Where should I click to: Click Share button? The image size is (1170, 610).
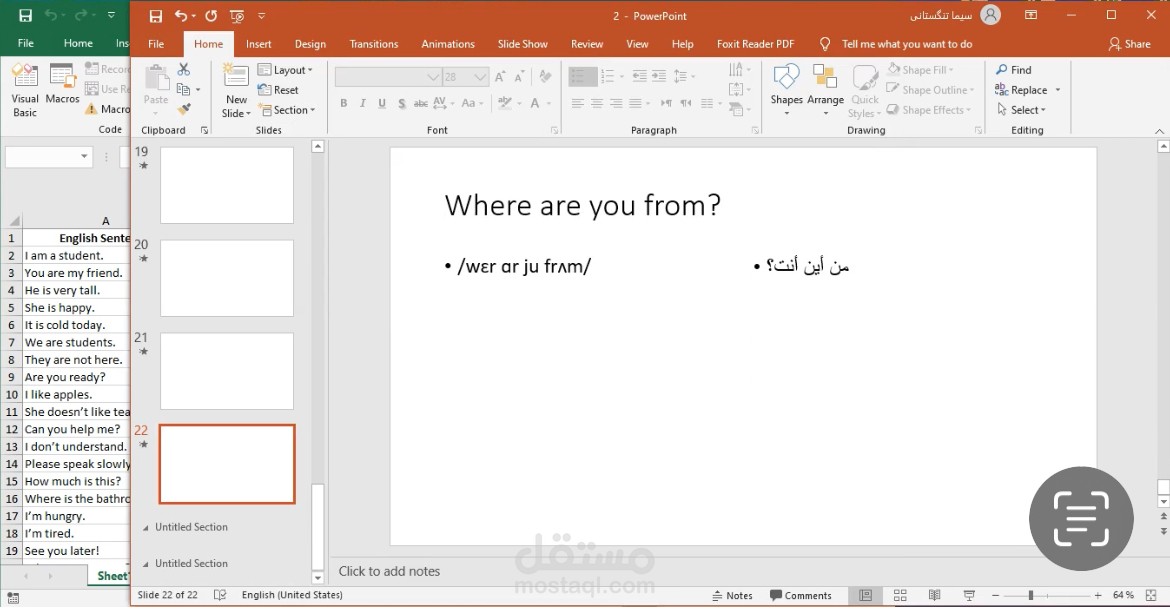1129,44
